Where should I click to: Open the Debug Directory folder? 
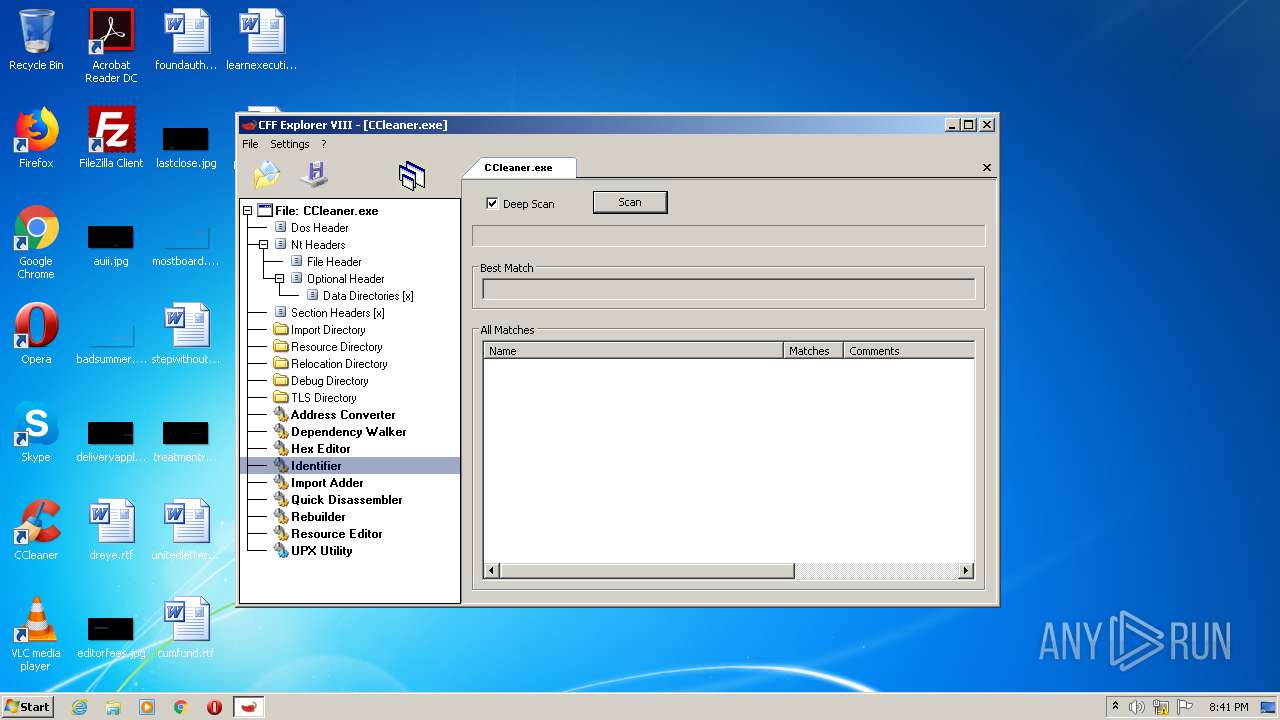coord(329,381)
